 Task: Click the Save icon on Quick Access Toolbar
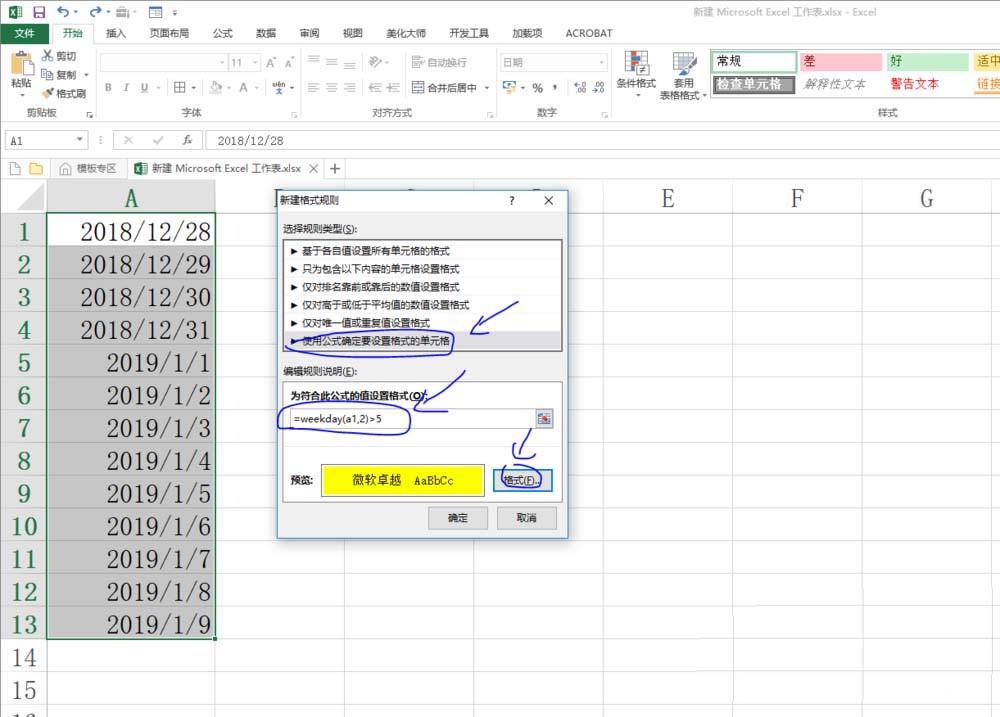pos(38,12)
